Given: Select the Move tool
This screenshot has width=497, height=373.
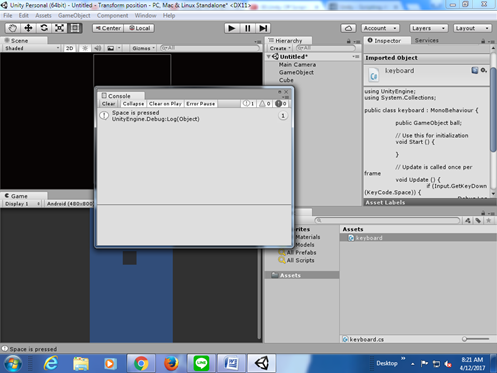Looking at the screenshot, I should pyautogui.click(x=28, y=28).
